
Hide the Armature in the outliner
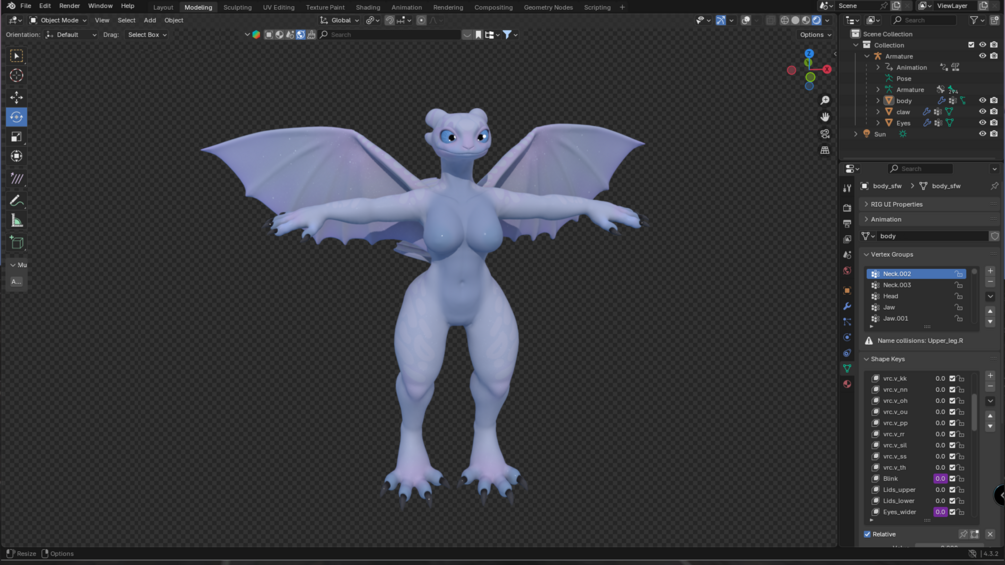983,56
